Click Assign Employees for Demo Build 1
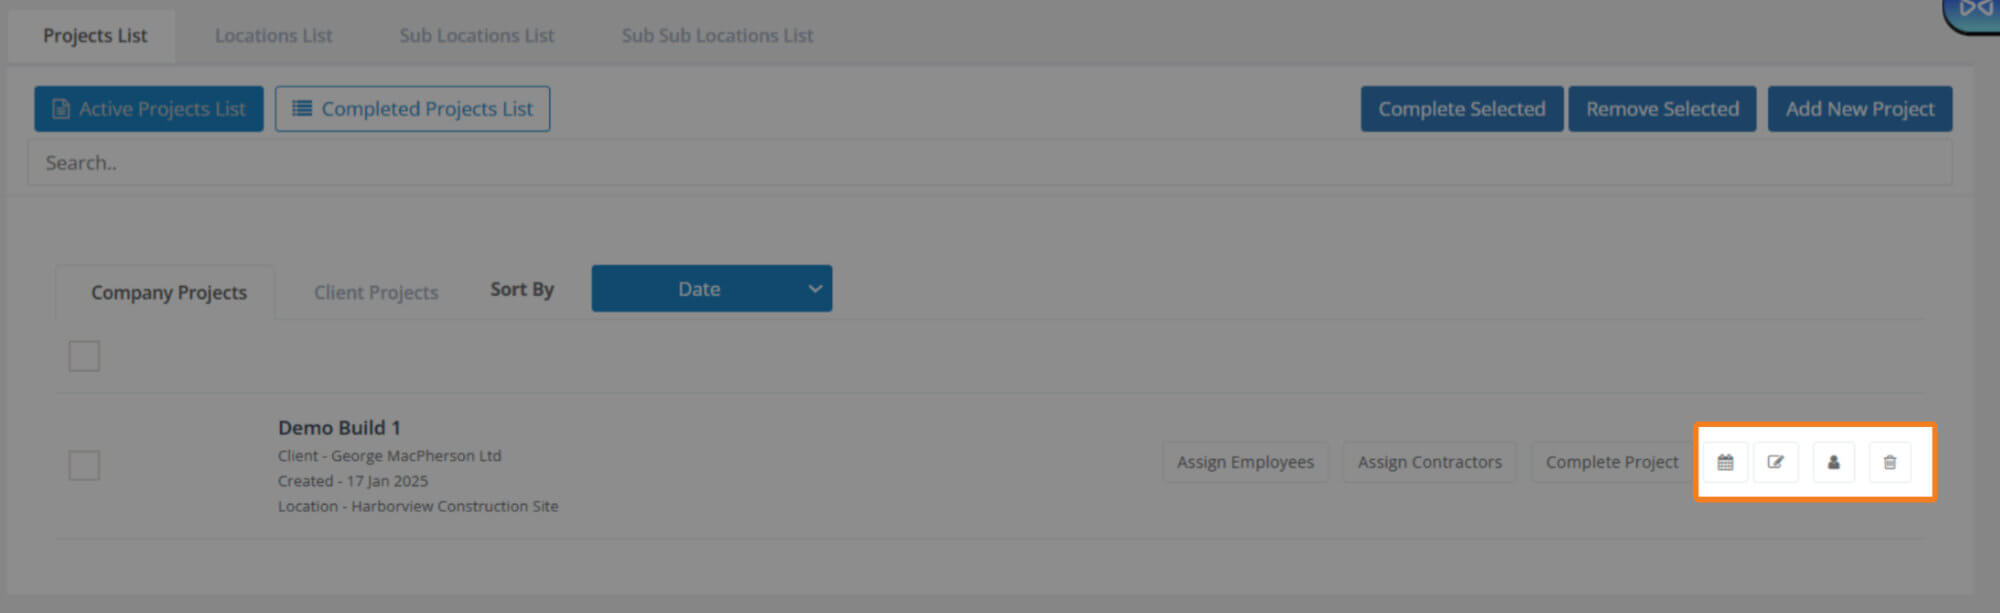This screenshot has width=2000, height=613. tap(1245, 462)
